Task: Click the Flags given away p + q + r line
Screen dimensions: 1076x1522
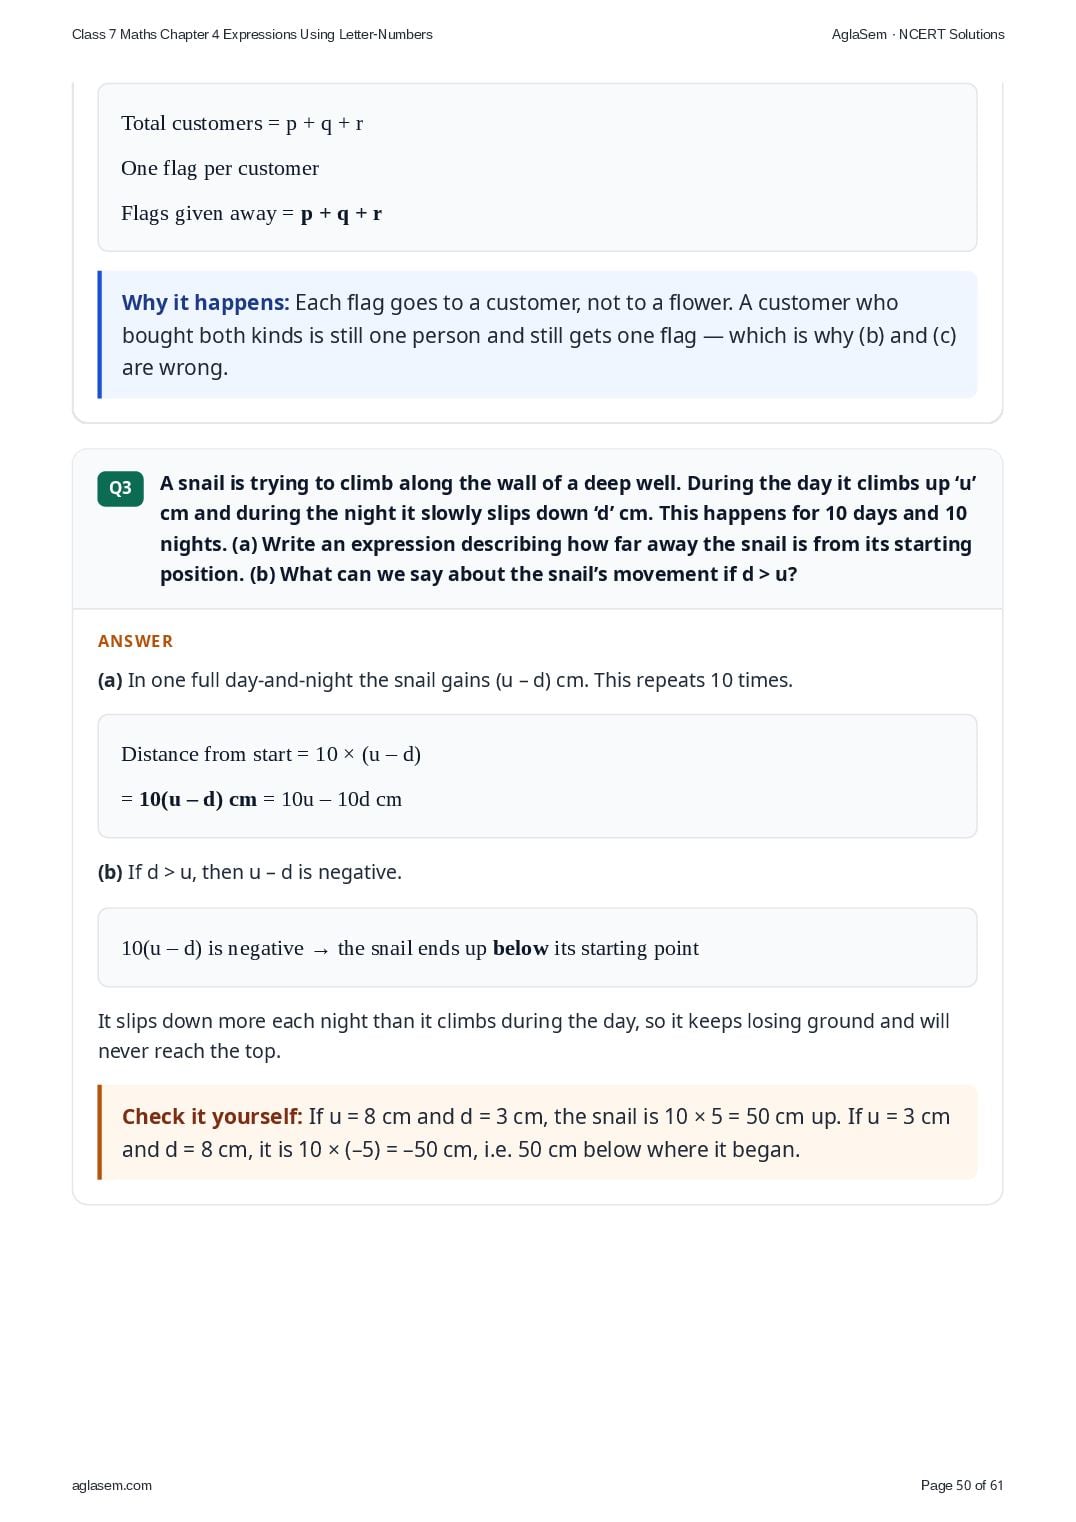Action: pyautogui.click(x=251, y=213)
